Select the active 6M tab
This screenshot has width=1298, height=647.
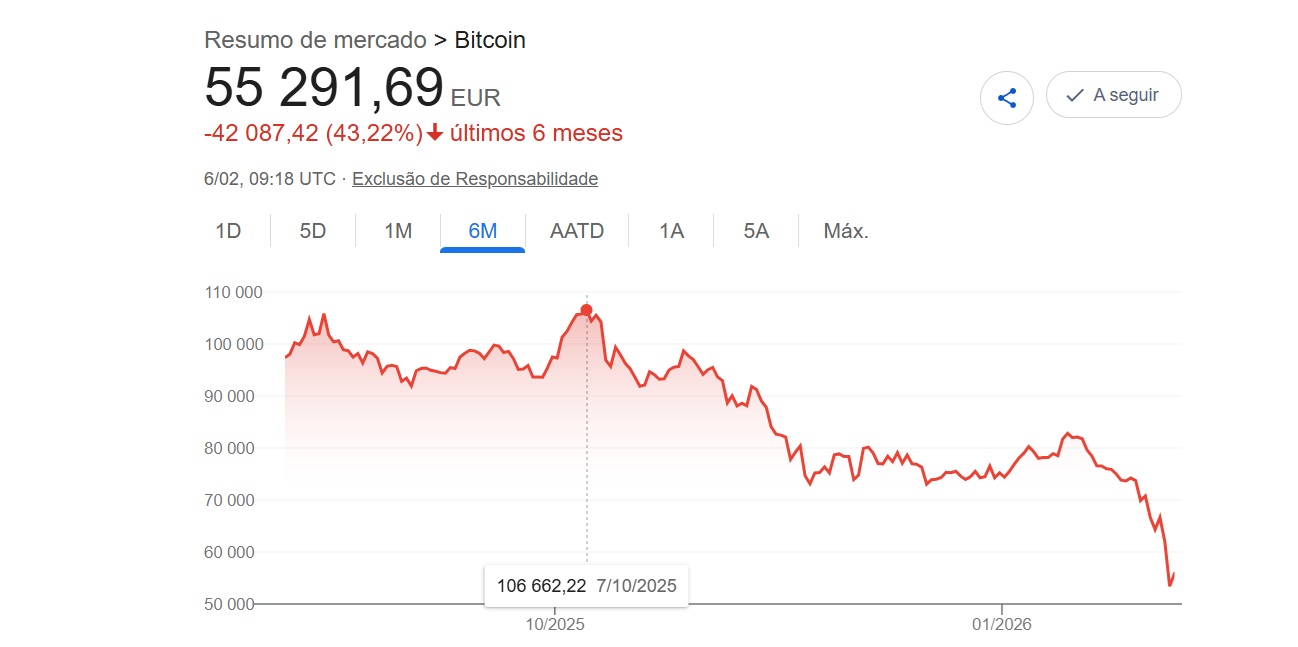click(x=482, y=231)
